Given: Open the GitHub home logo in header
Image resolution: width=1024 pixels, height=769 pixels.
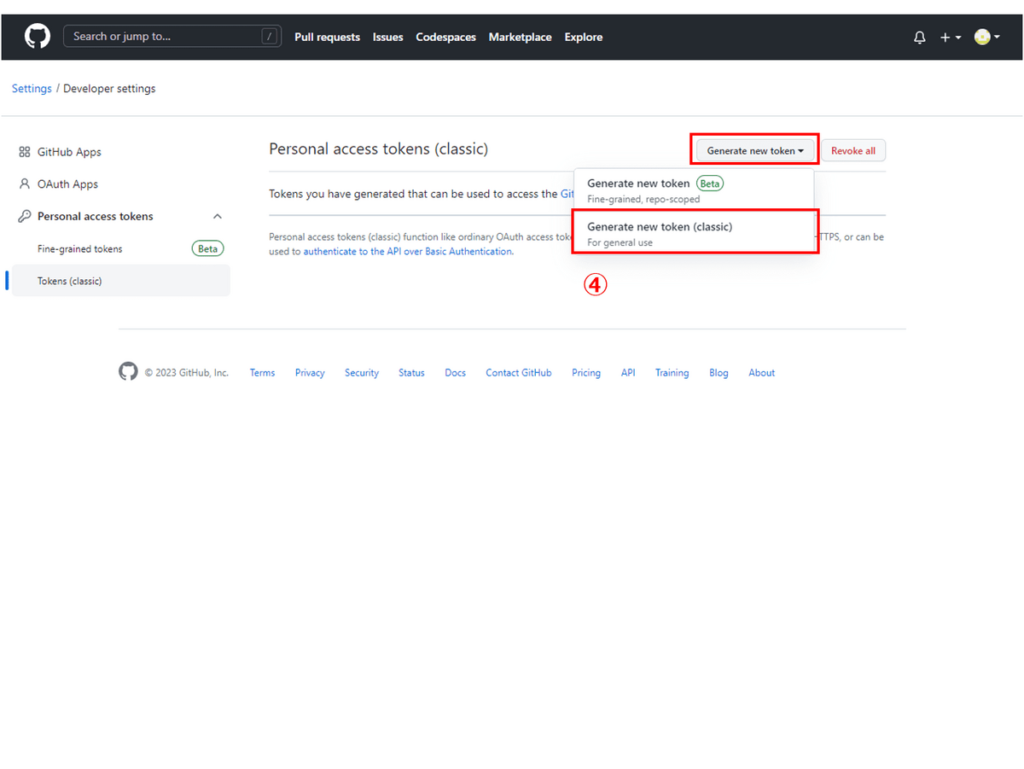Looking at the screenshot, I should (37, 37).
